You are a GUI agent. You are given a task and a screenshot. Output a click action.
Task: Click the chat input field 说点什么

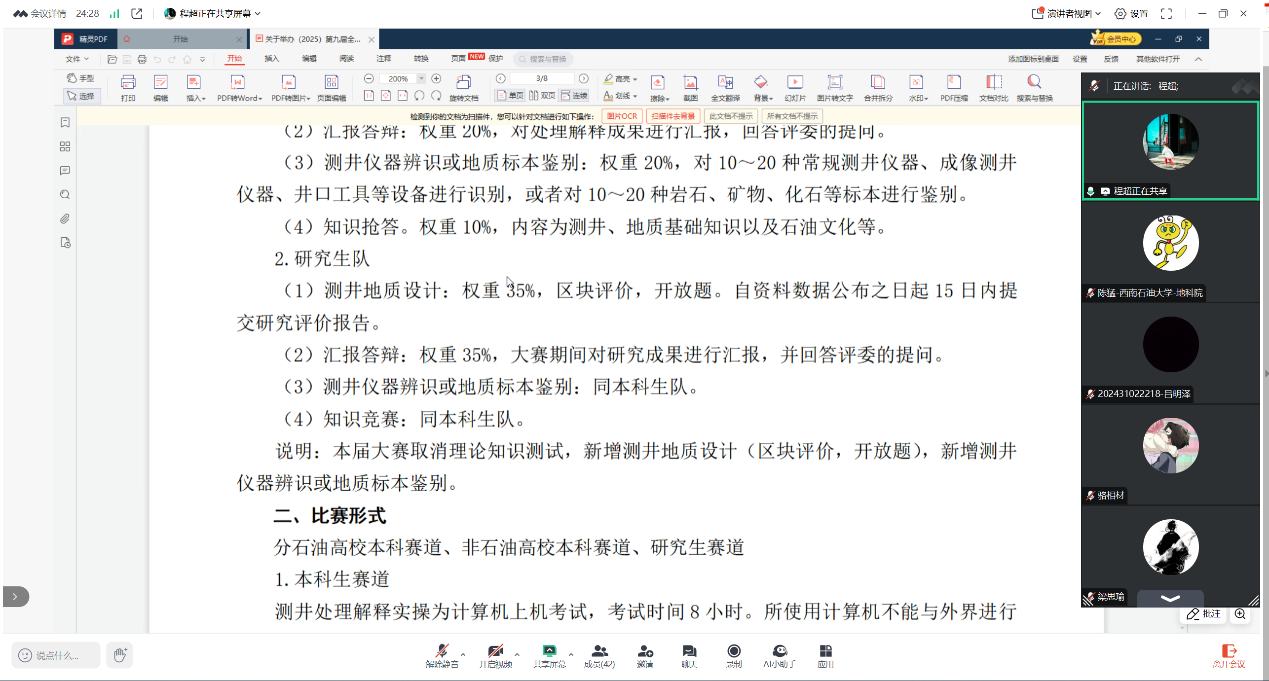click(56, 655)
